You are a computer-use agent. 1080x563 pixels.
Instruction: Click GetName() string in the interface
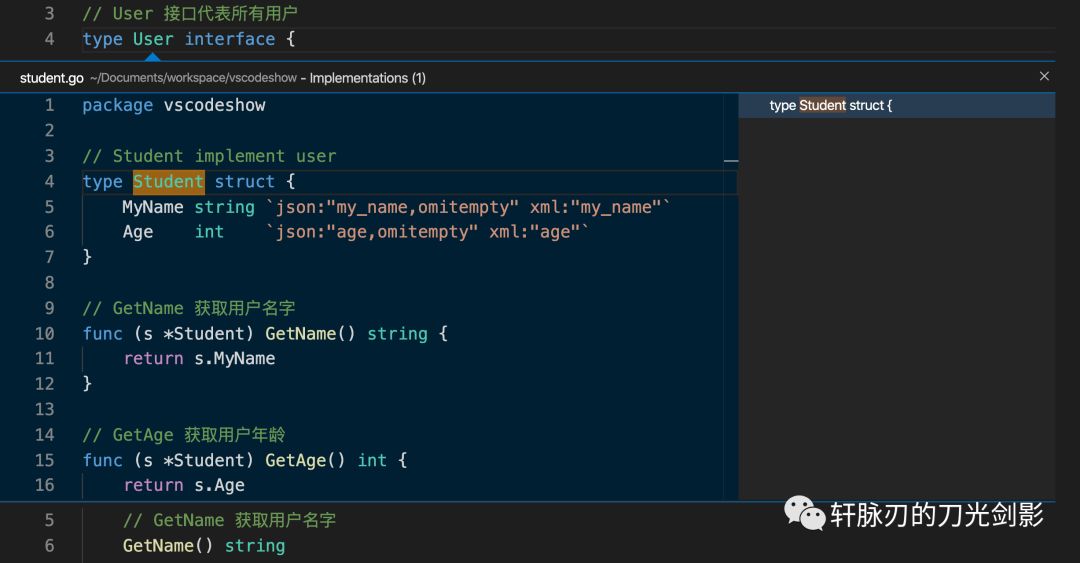click(x=204, y=546)
